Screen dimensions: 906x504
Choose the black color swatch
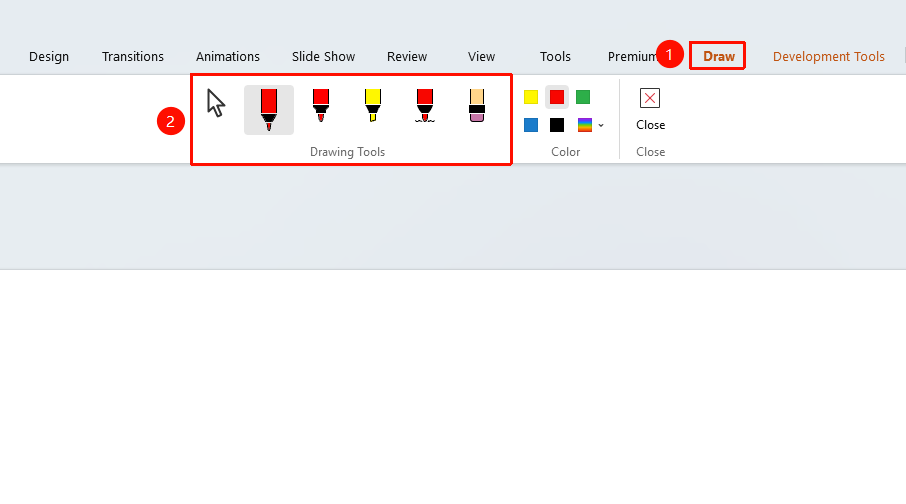(x=557, y=125)
